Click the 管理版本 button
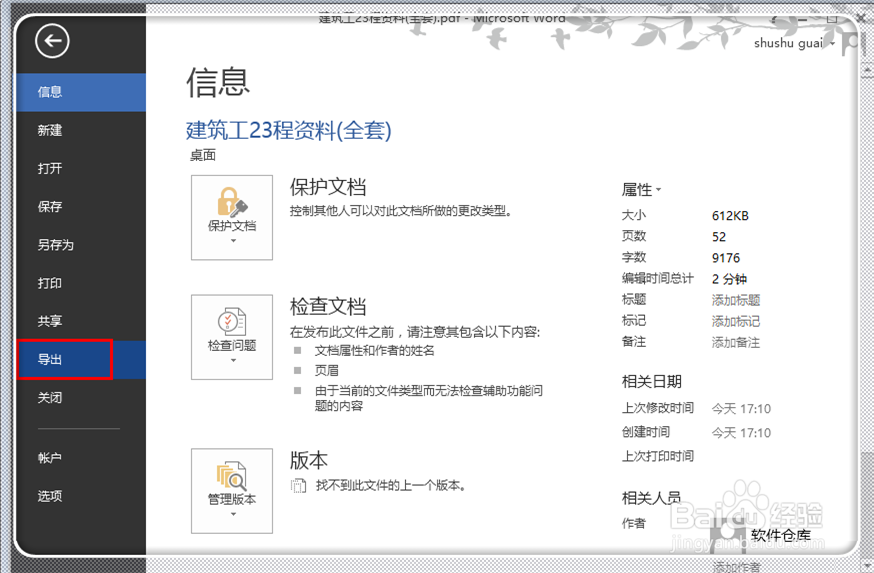The image size is (874, 573). click(232, 491)
